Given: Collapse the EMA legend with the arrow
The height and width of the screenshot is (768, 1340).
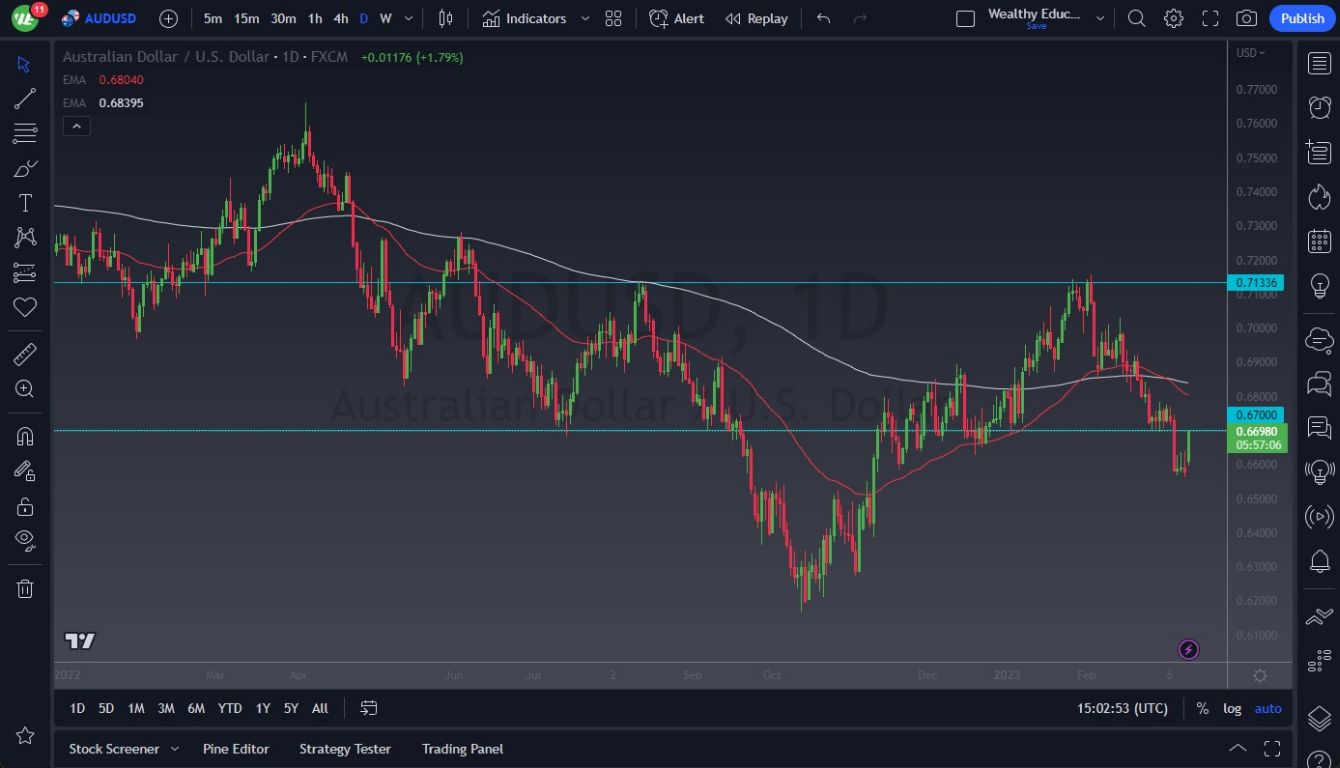Looking at the screenshot, I should pos(77,126).
